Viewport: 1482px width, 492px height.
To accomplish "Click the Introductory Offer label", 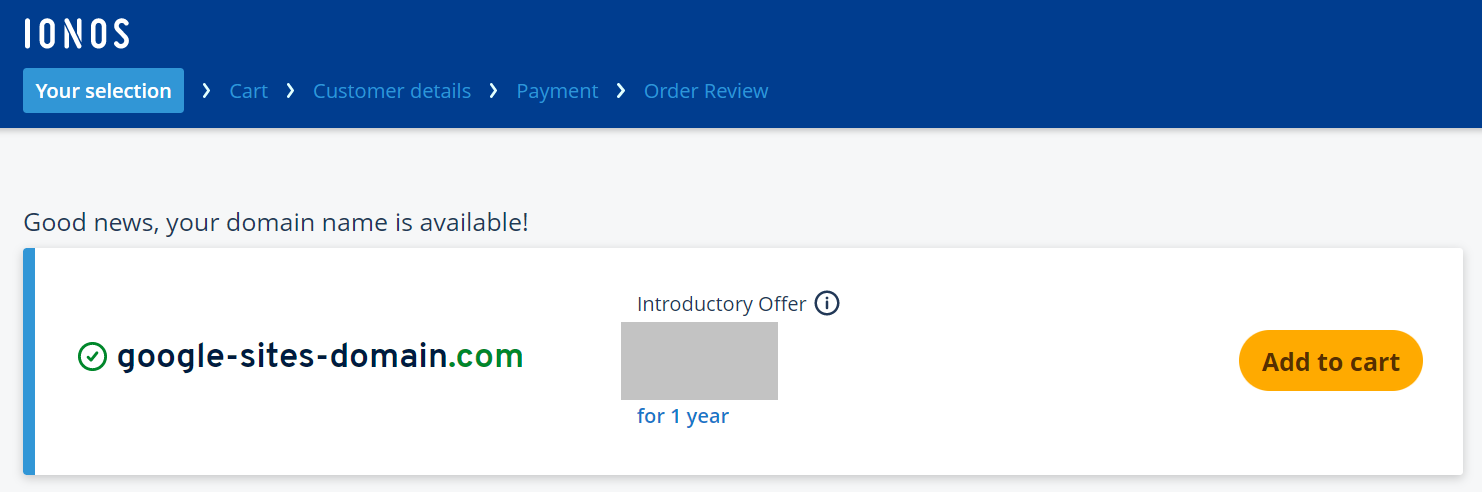I will (721, 304).
